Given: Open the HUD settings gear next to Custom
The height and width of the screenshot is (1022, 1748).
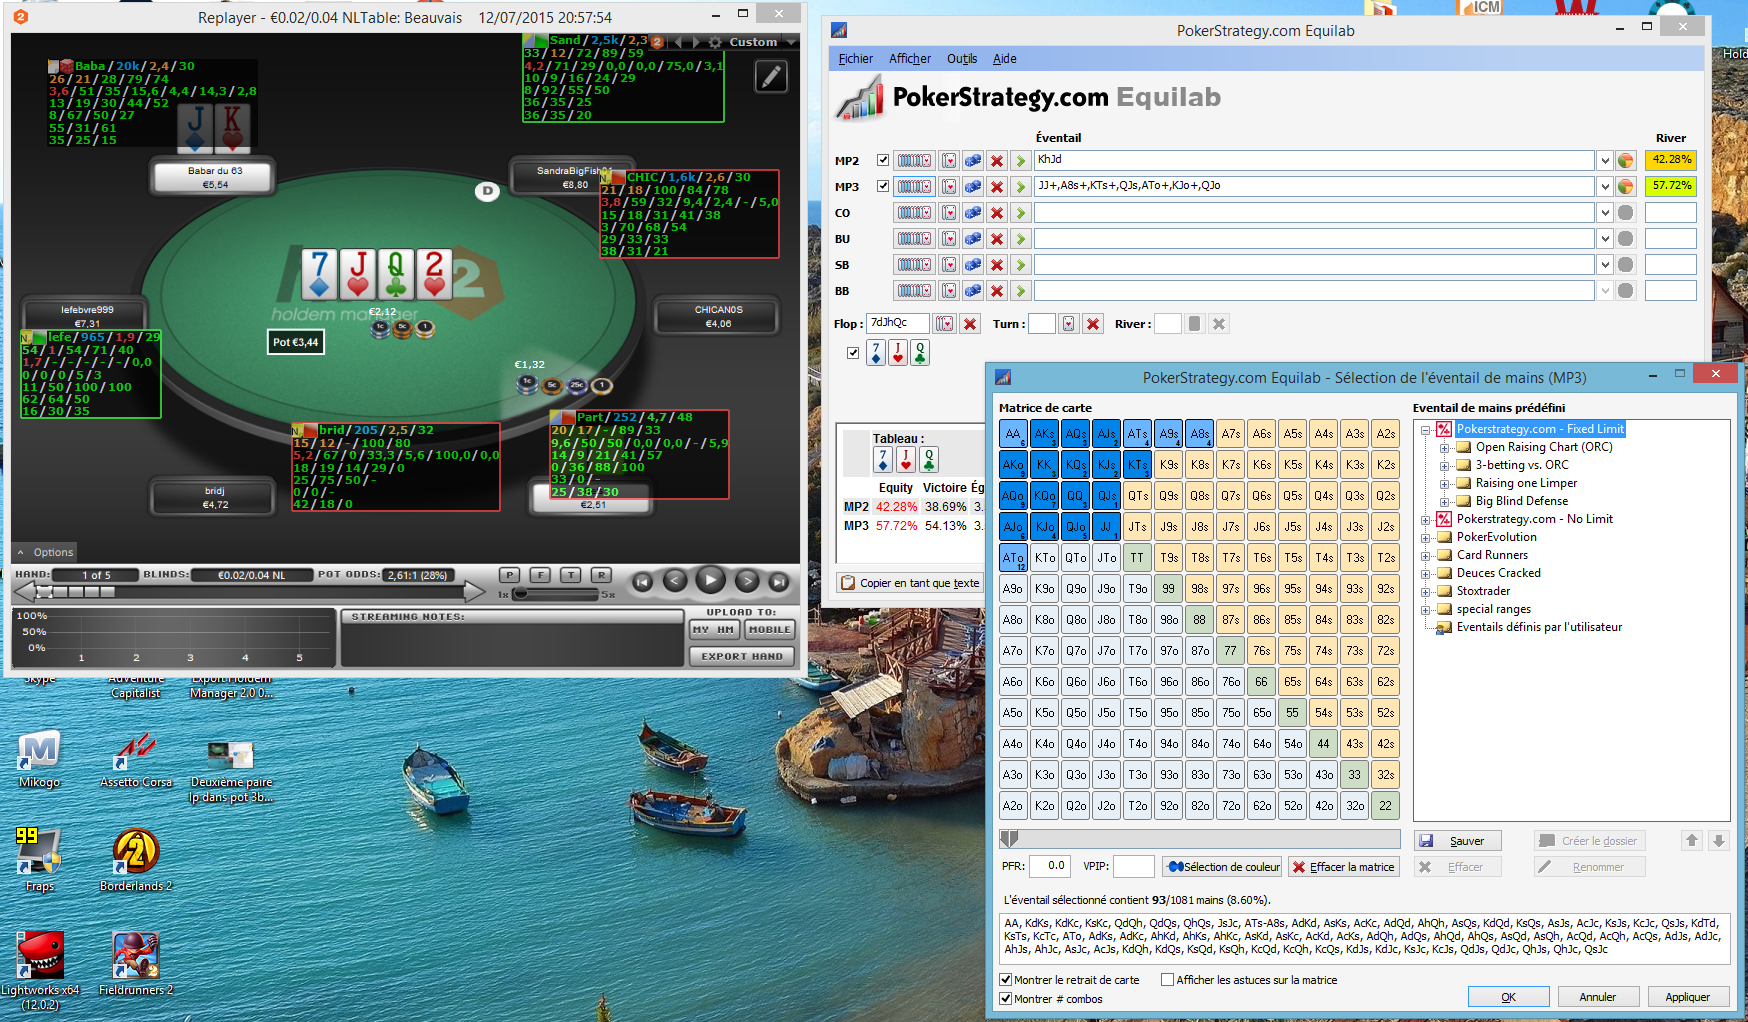Looking at the screenshot, I should pos(715,42).
